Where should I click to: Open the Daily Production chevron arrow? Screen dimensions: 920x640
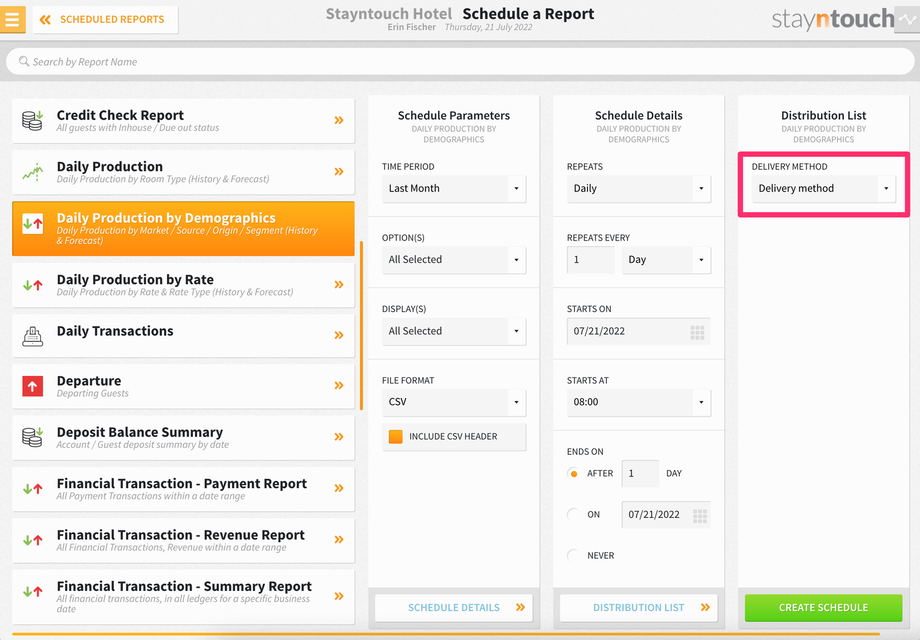(339, 172)
